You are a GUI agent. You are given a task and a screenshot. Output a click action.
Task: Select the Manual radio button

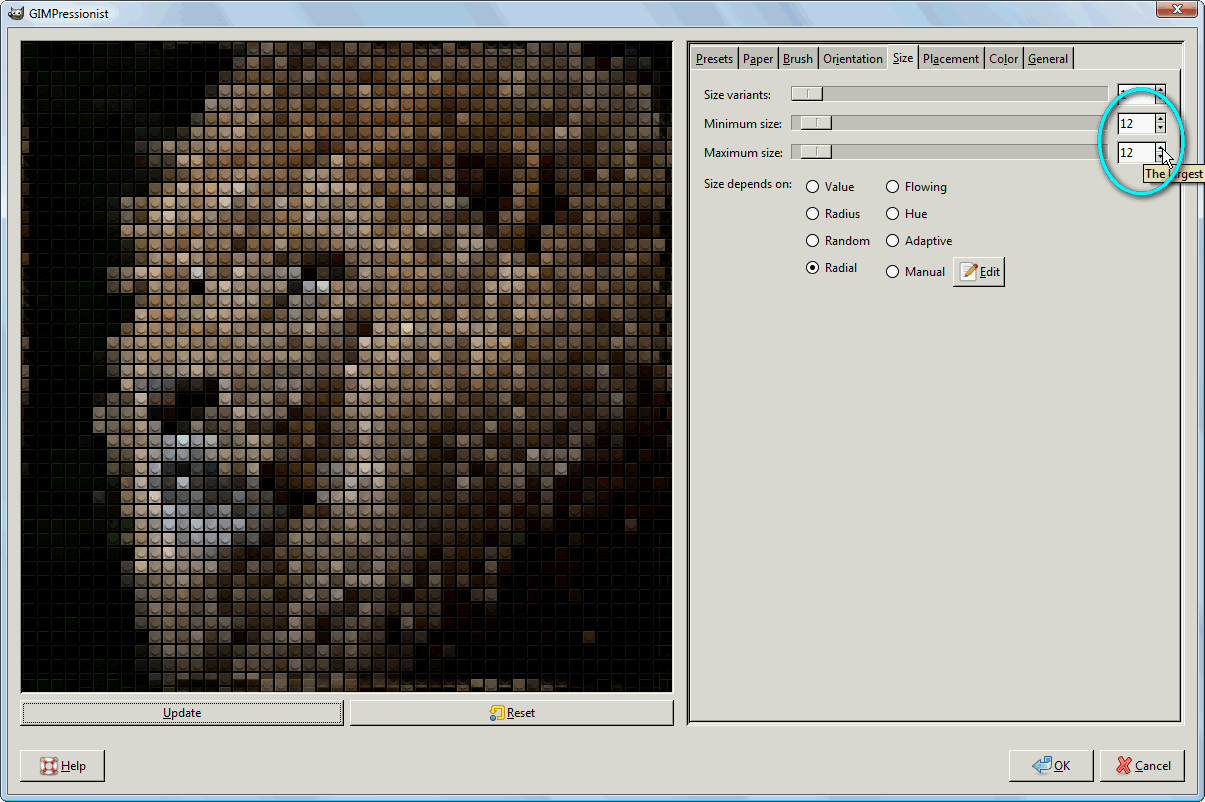915,272
